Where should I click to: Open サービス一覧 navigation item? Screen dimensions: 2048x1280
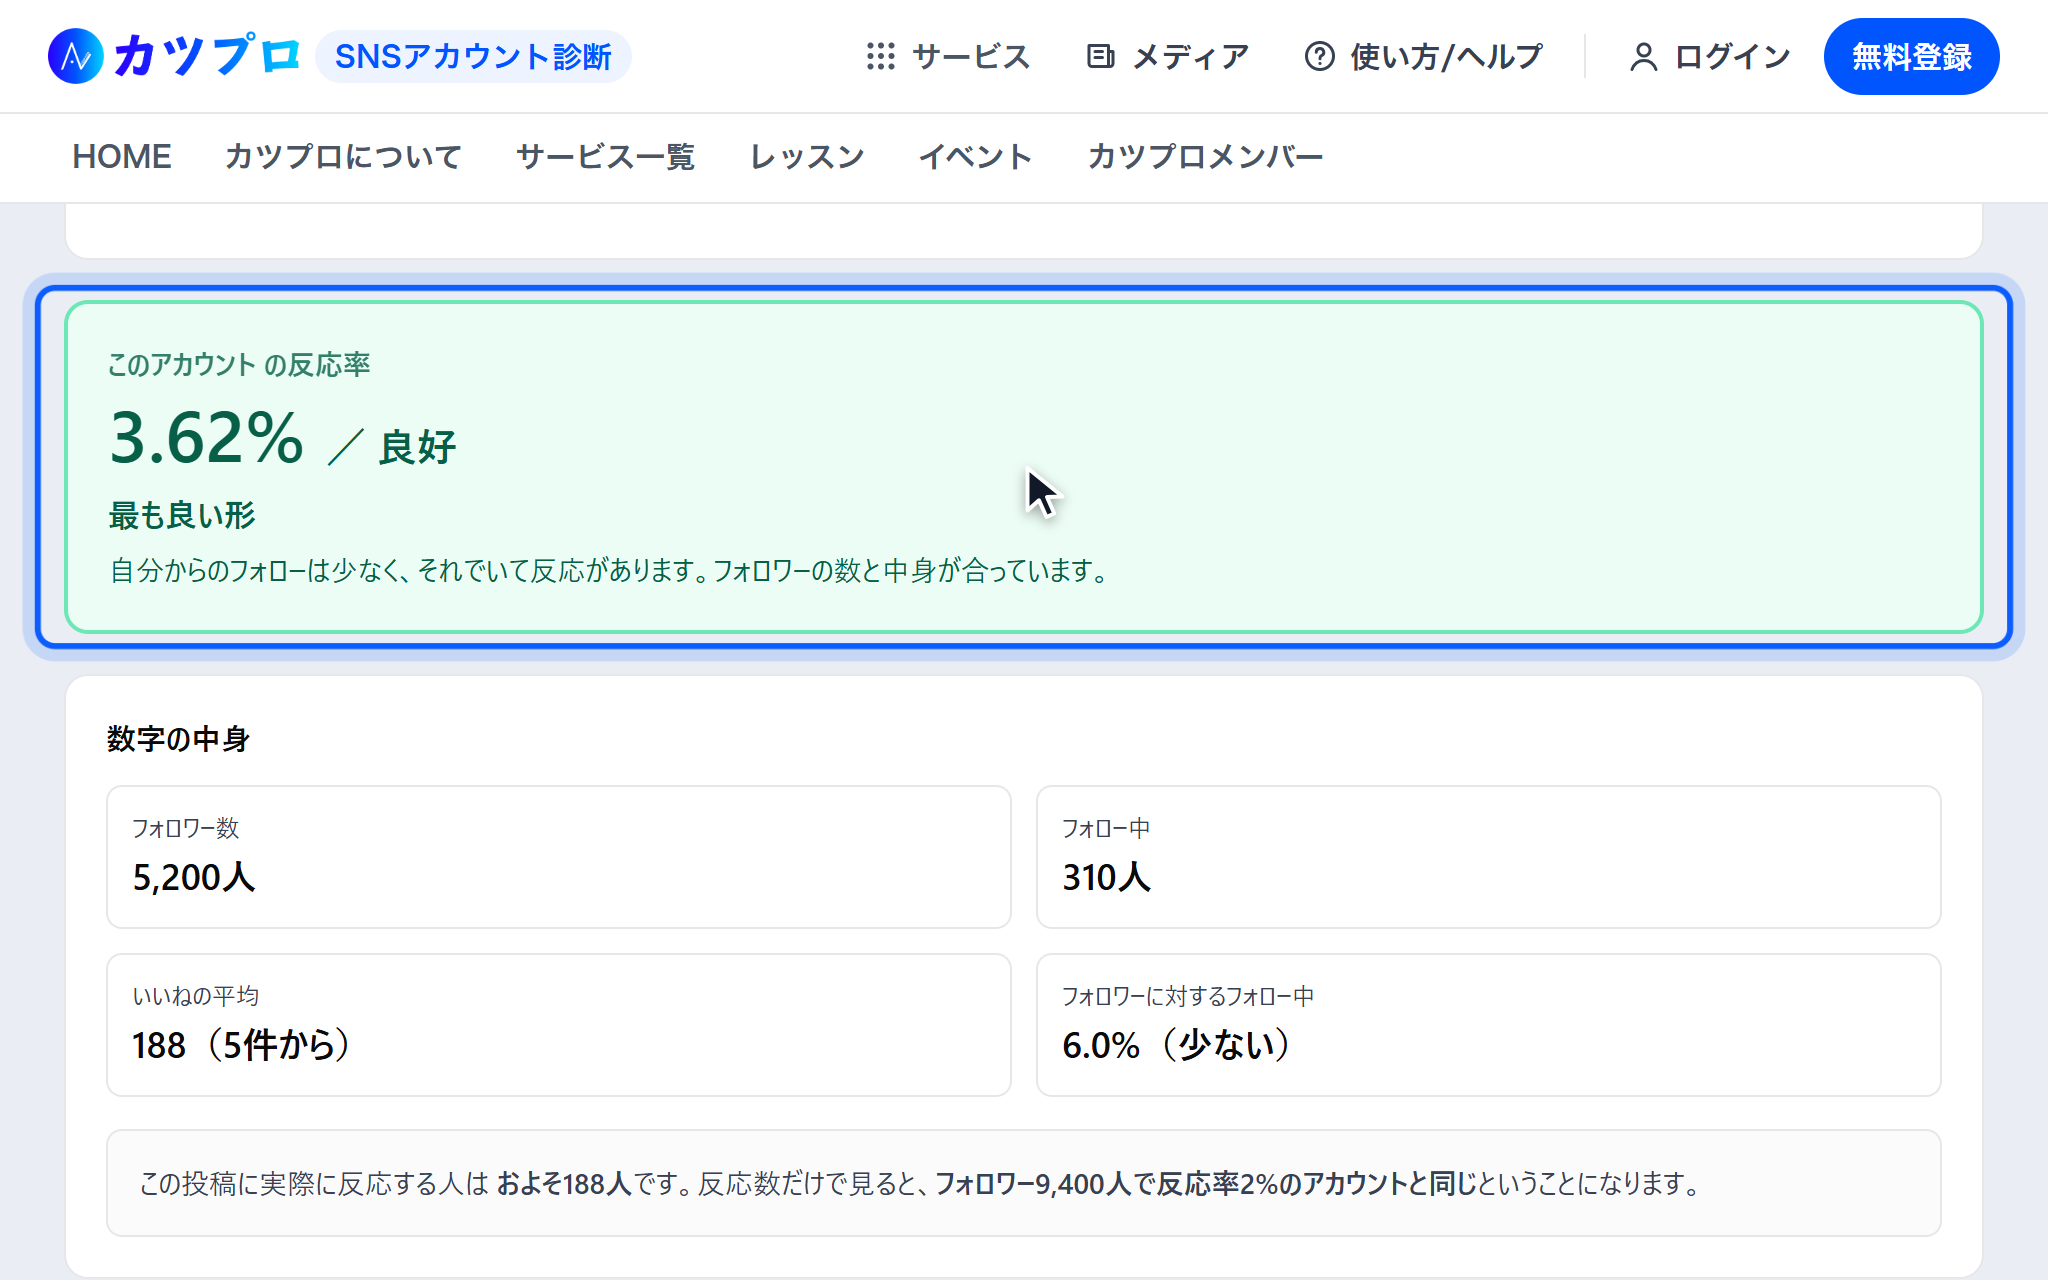pos(605,157)
